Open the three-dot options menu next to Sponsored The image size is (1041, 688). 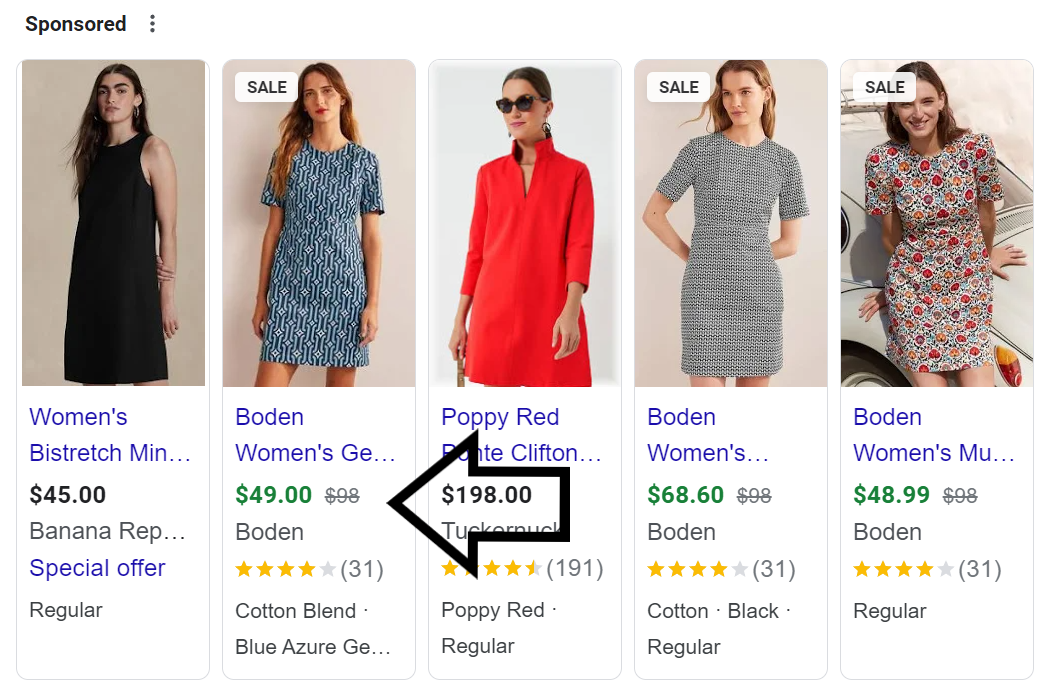pyautogui.click(x=152, y=23)
